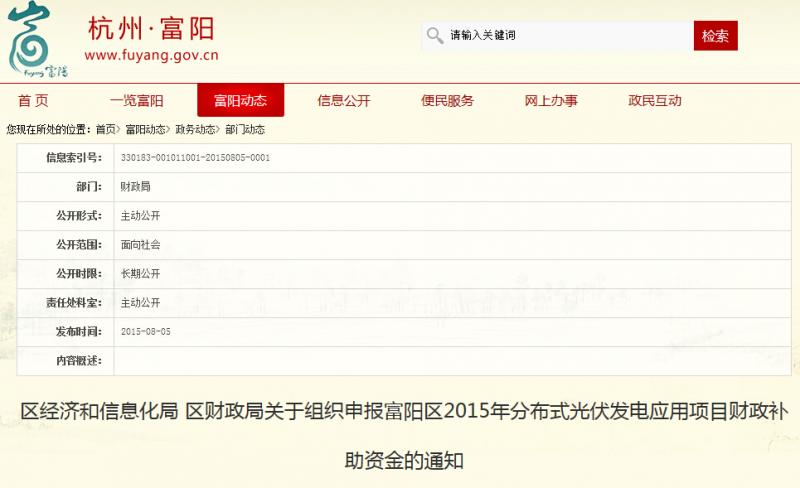Go to the 一览富阳 navigation tab

pos(136,101)
